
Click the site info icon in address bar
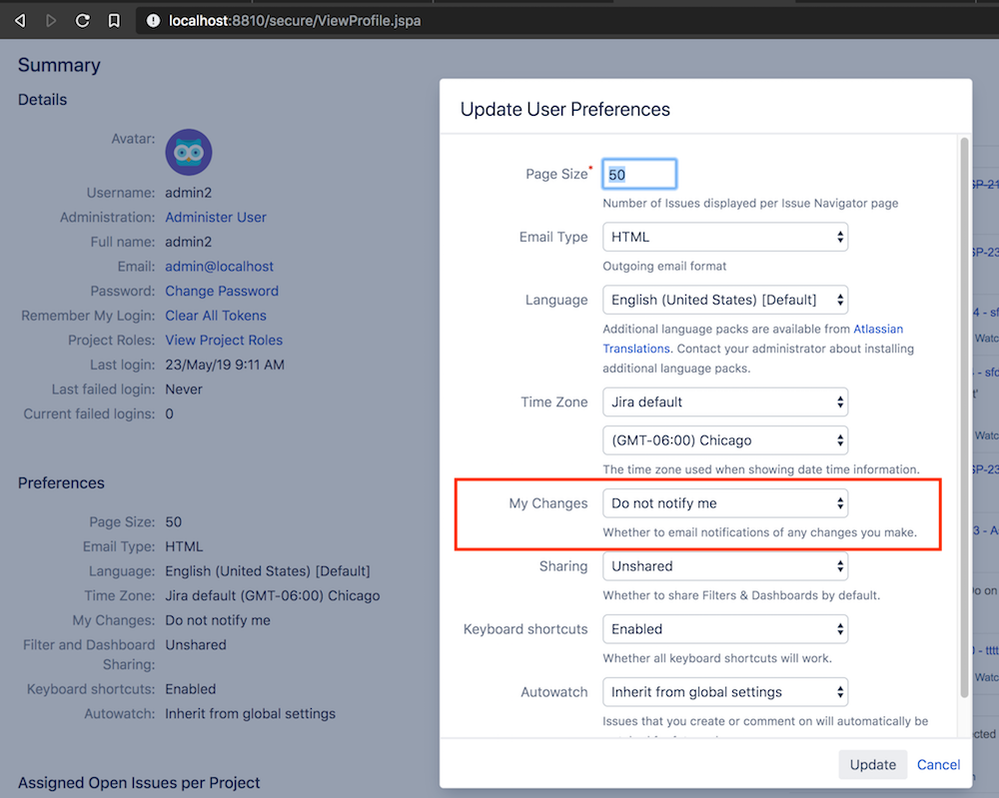(153, 21)
